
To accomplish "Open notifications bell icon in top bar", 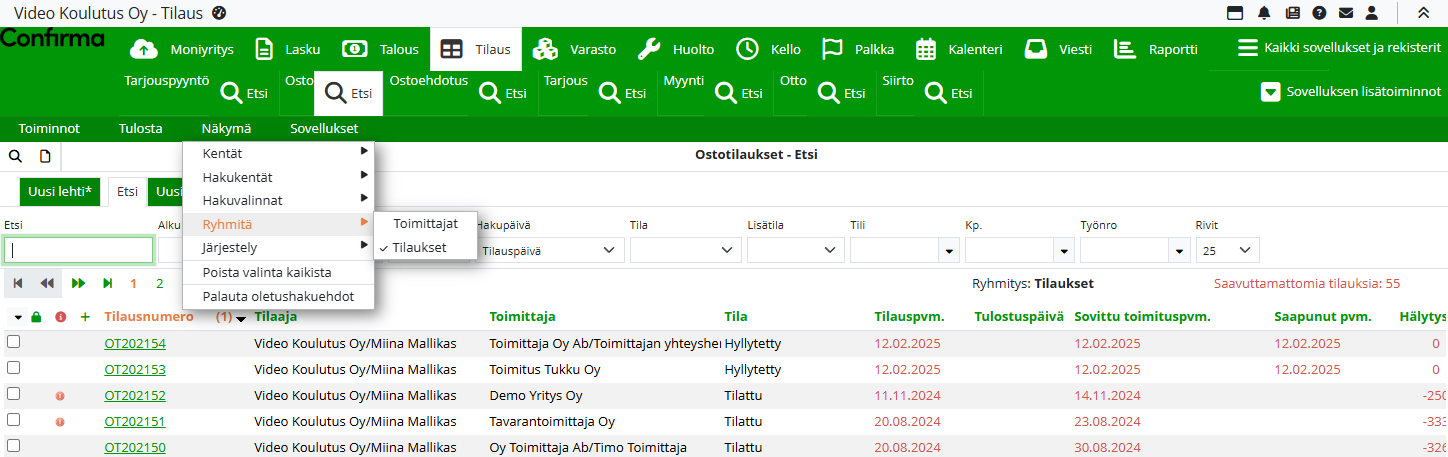I will (x=1264, y=13).
